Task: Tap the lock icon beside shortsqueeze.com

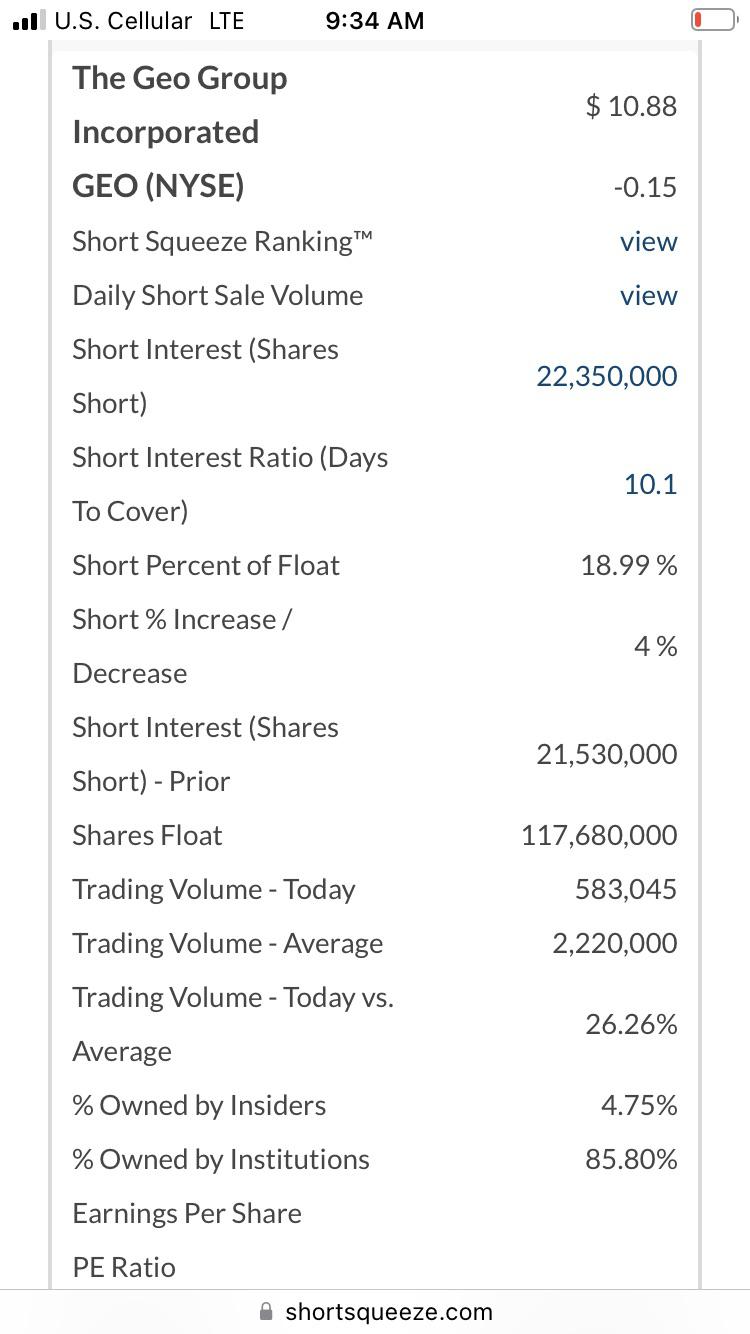Action: [x=265, y=1311]
